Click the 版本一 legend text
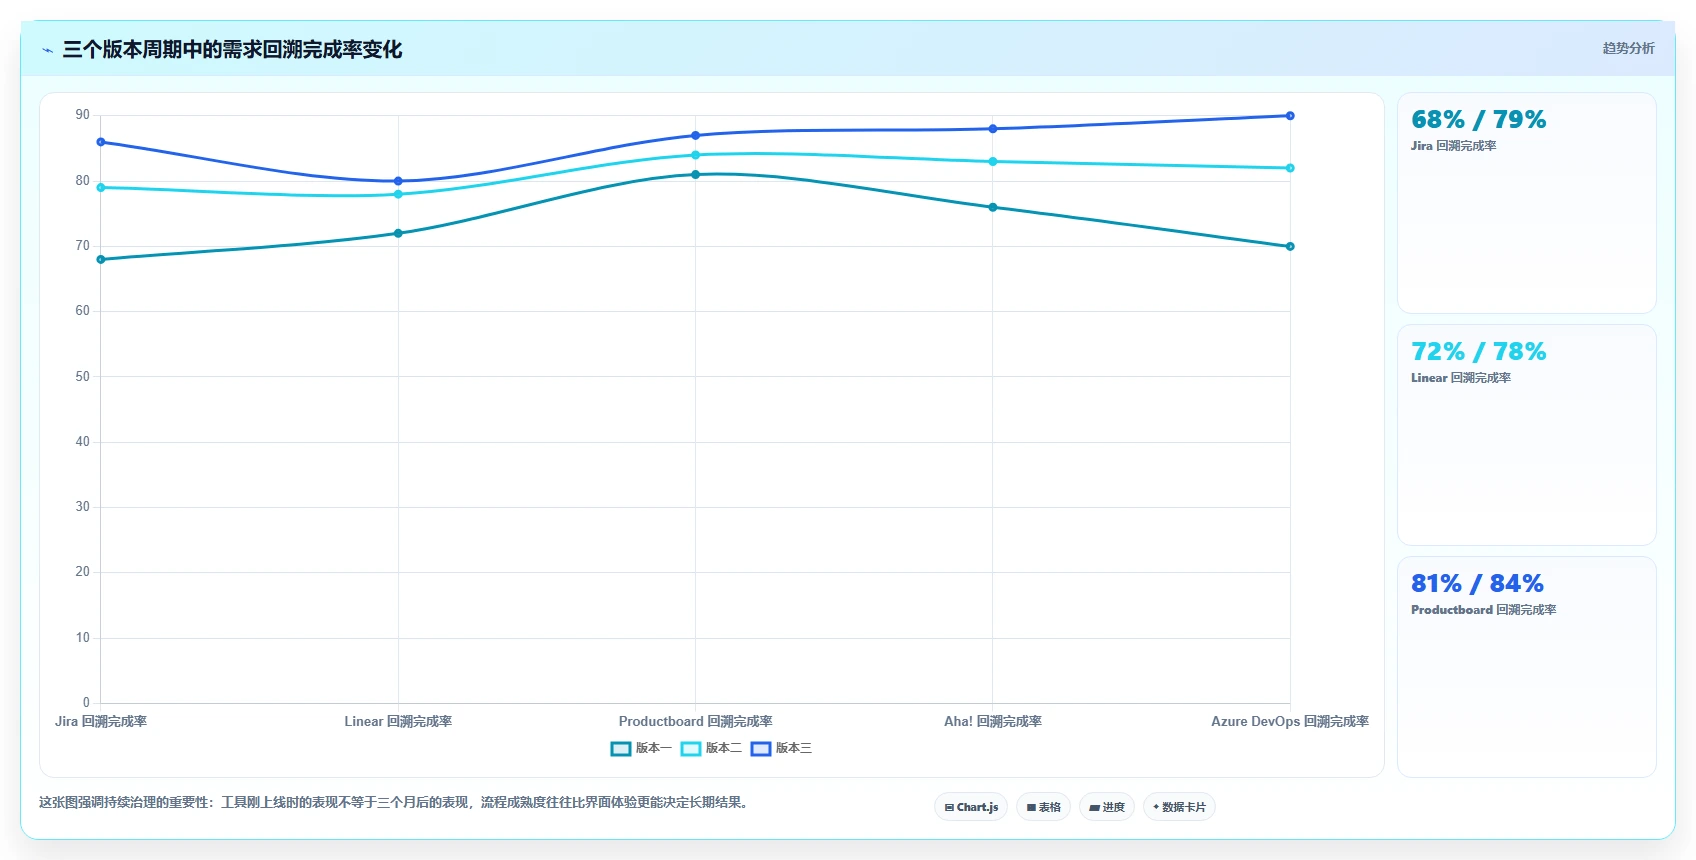The width and height of the screenshot is (1696, 860). 654,749
